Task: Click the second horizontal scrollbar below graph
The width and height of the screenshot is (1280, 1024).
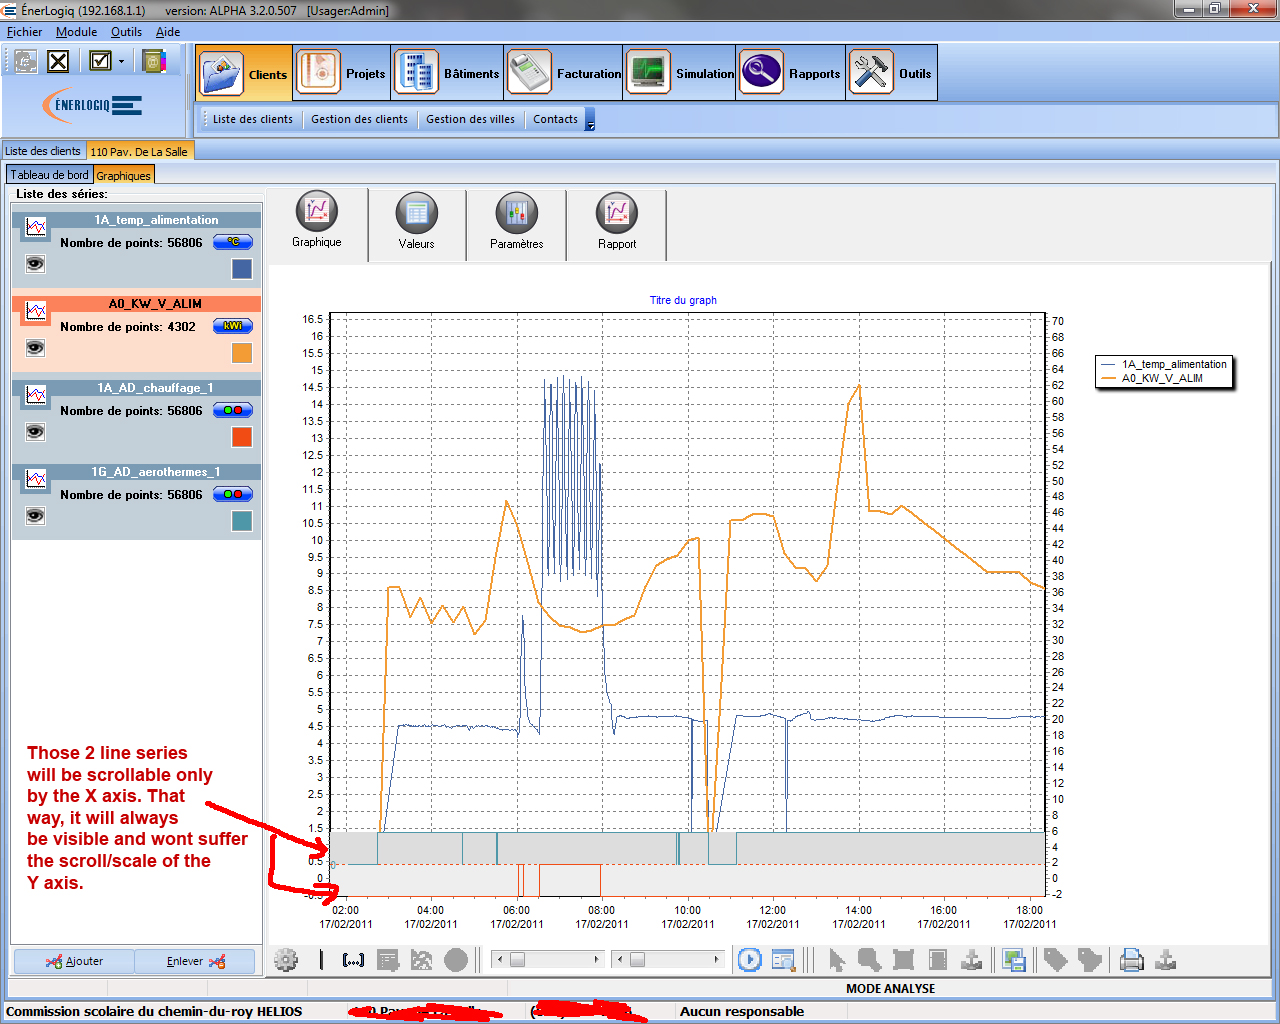Action: coord(668,960)
